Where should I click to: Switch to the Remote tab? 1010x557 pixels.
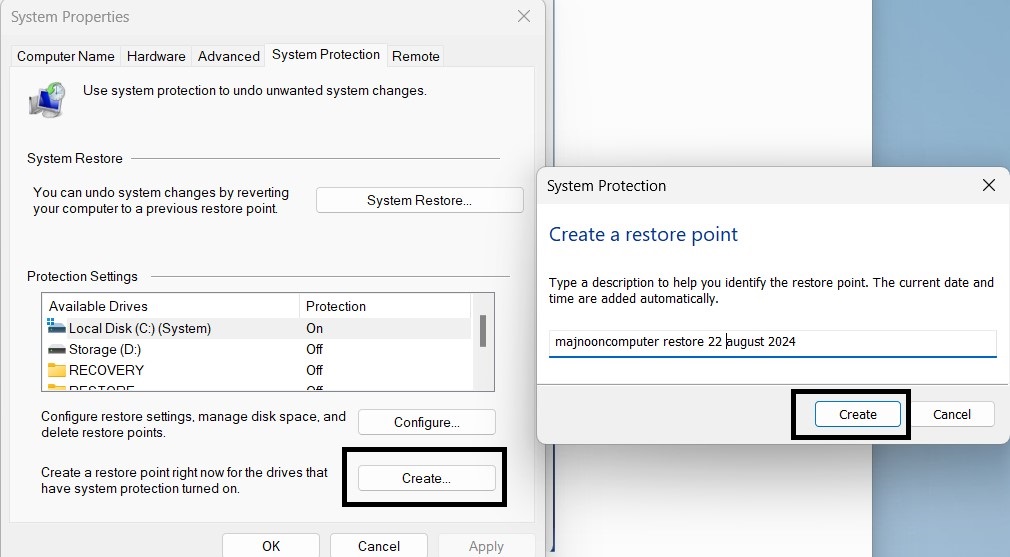point(415,56)
